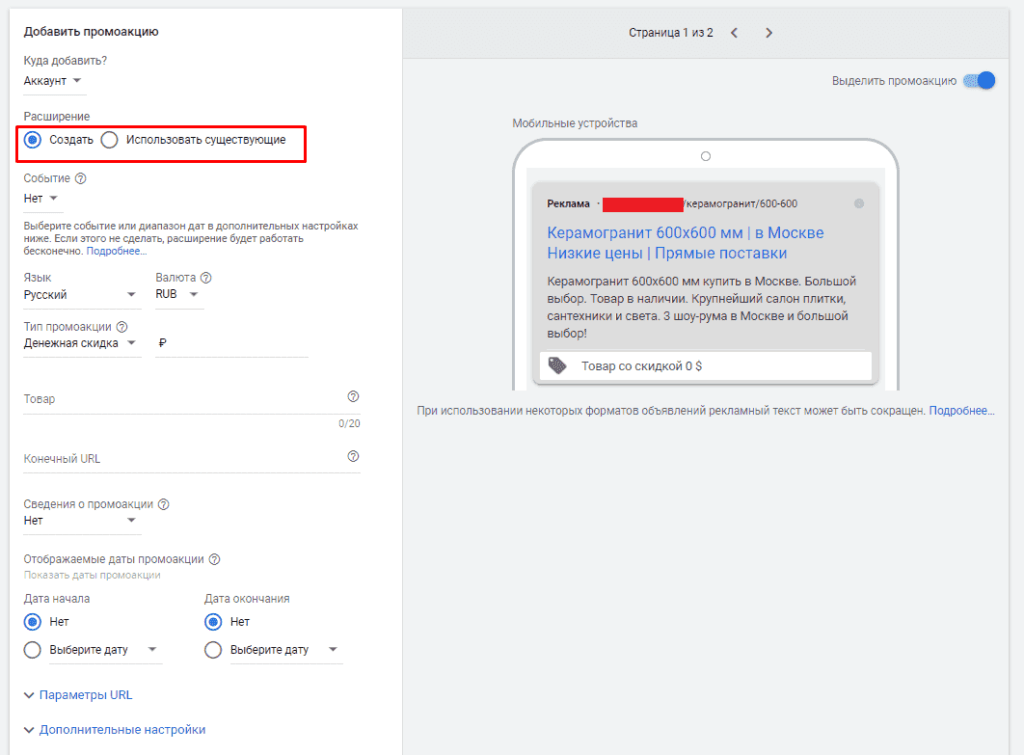Click the Конечный URL input field
Image resolution: width=1024 pixels, height=755 pixels.
pos(192,459)
